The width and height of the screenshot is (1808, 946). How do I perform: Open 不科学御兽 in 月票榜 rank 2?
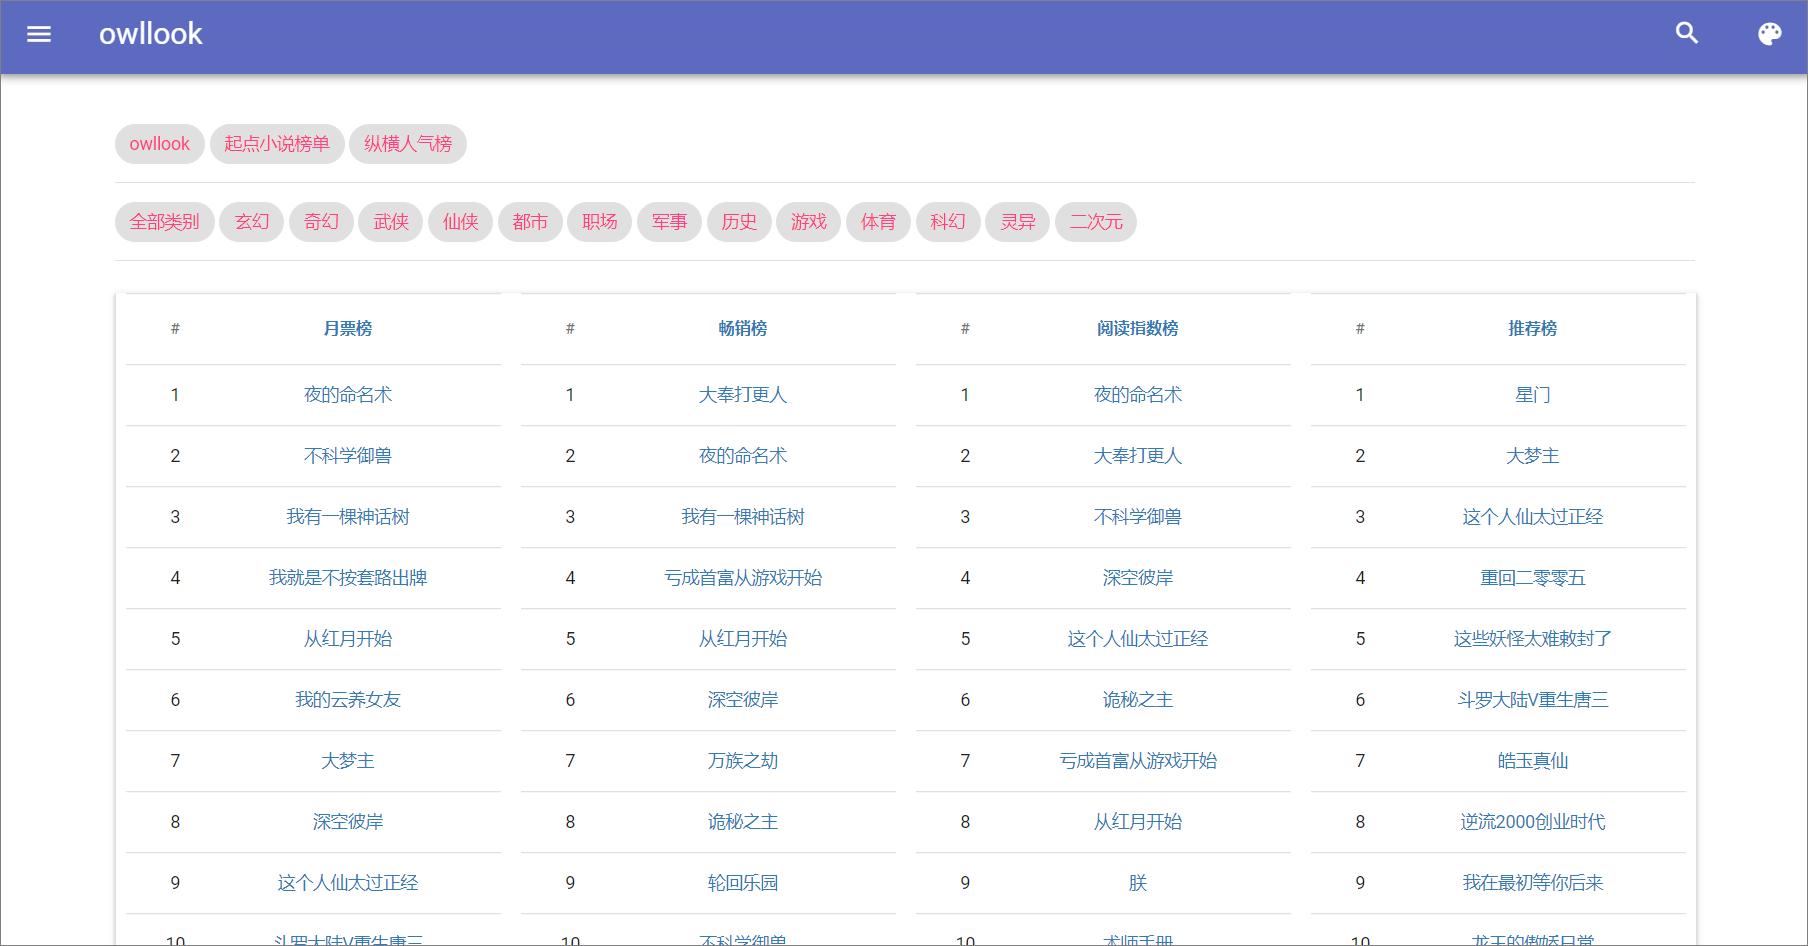pos(348,456)
